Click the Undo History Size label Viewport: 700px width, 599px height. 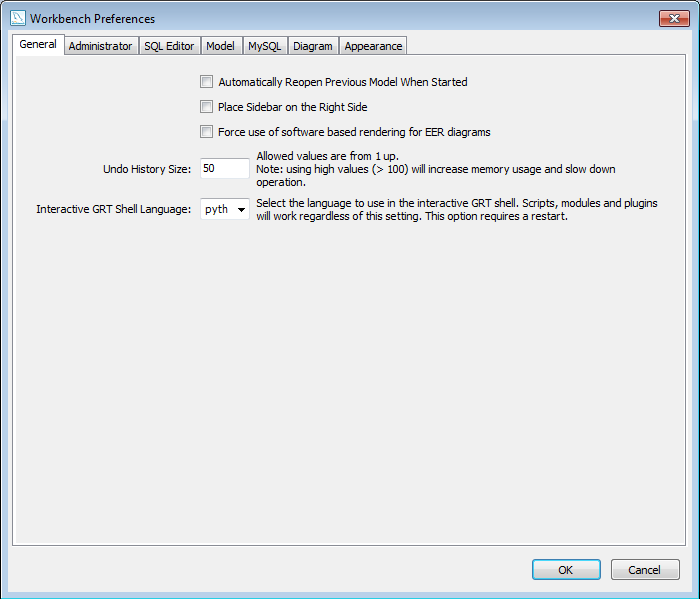147,169
